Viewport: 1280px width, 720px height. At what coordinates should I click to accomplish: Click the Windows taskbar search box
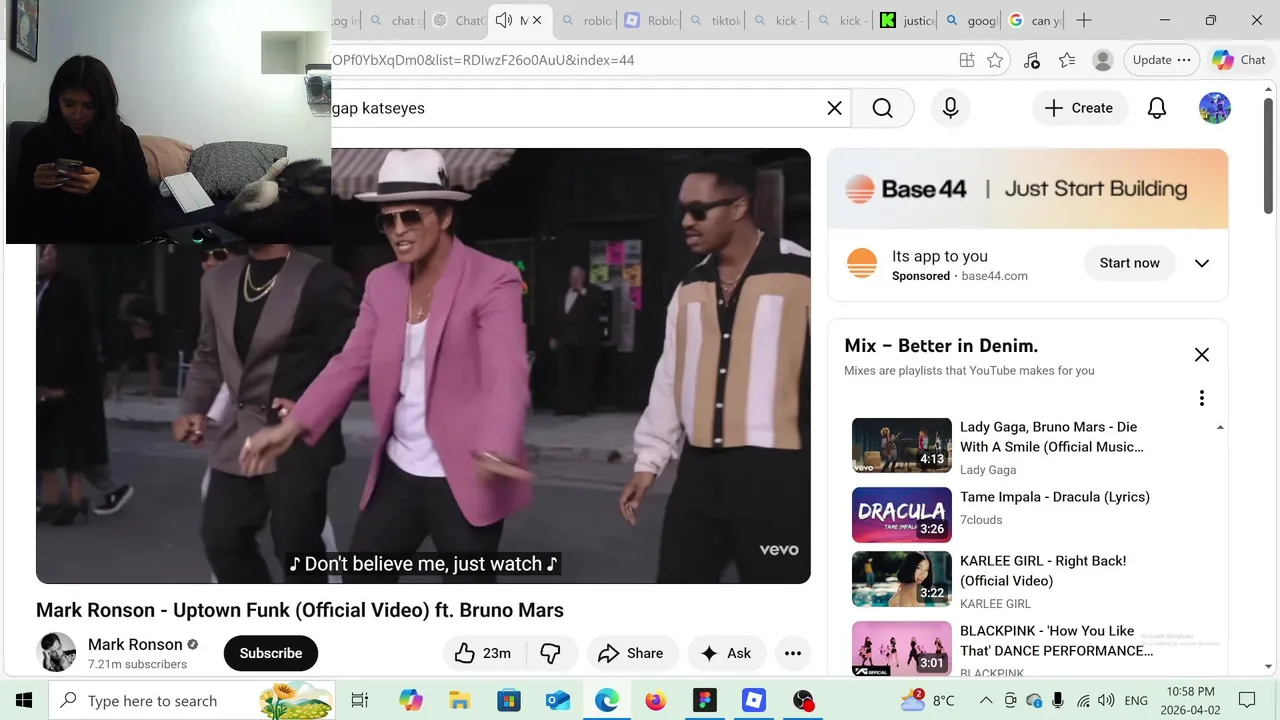(x=194, y=700)
